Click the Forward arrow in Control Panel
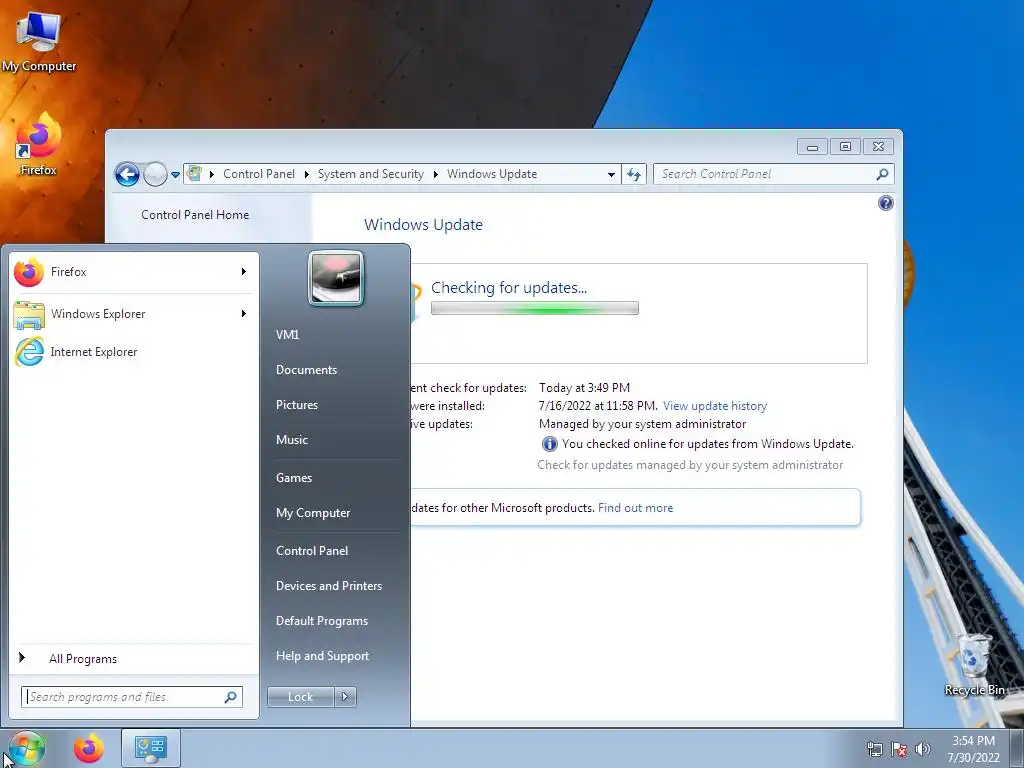Viewport: 1024px width, 768px height. (155, 174)
